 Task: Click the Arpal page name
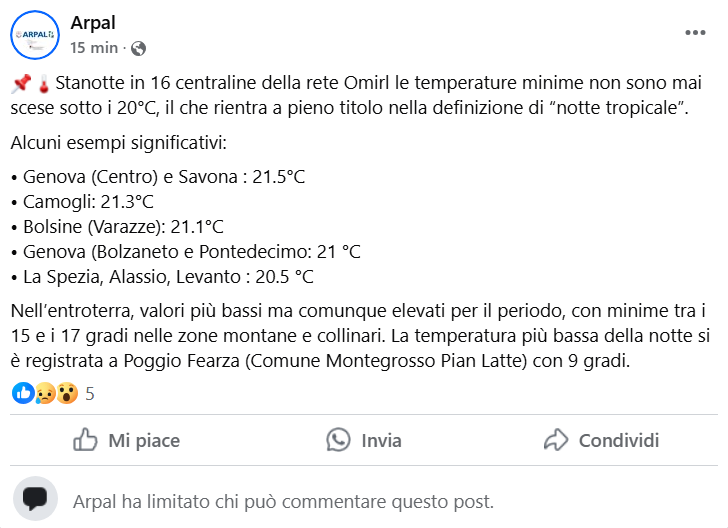point(92,23)
